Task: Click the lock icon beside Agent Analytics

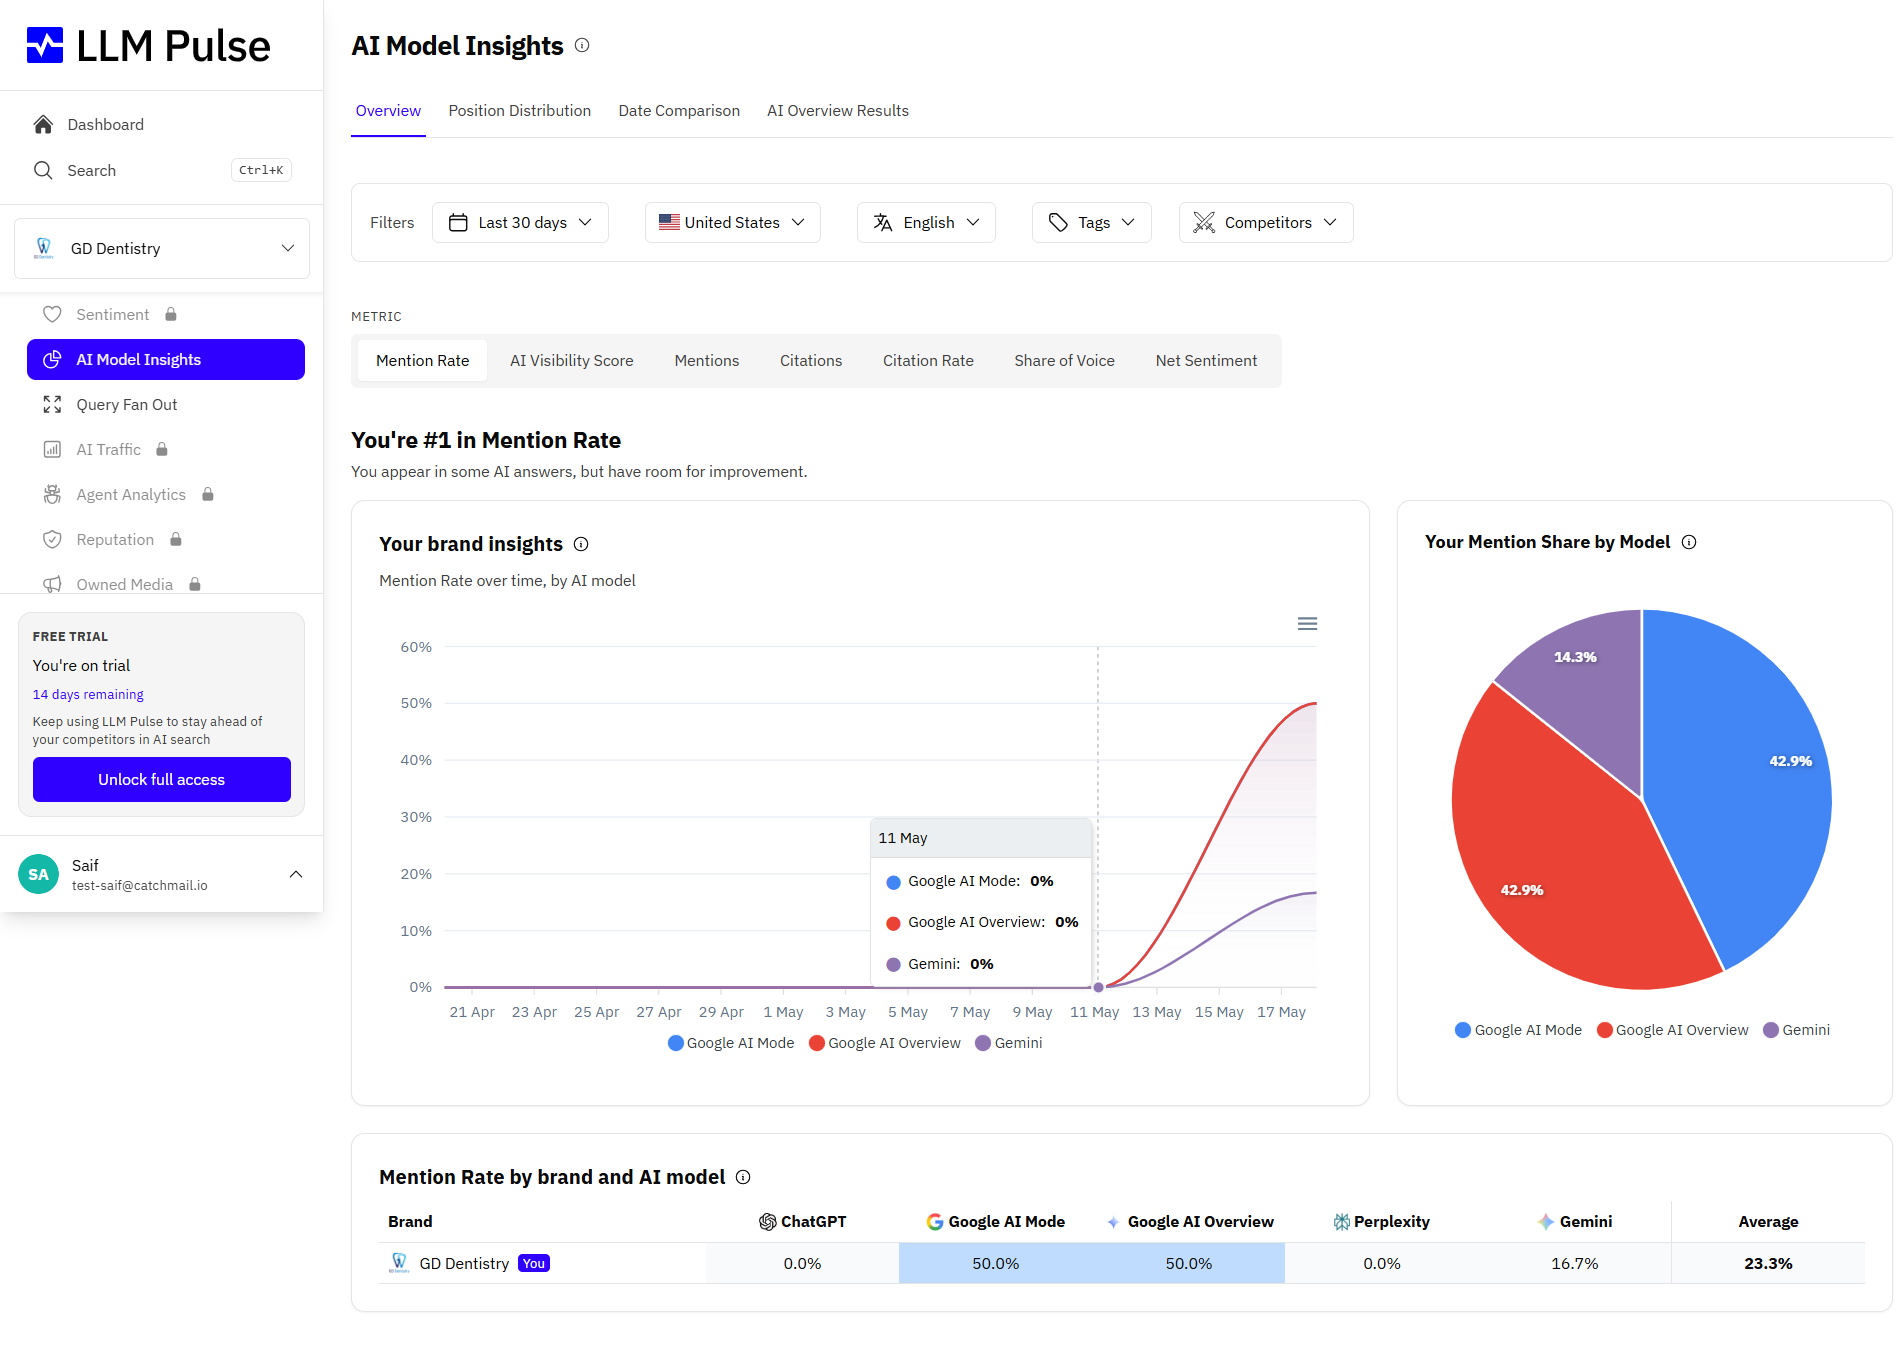Action: coord(208,494)
